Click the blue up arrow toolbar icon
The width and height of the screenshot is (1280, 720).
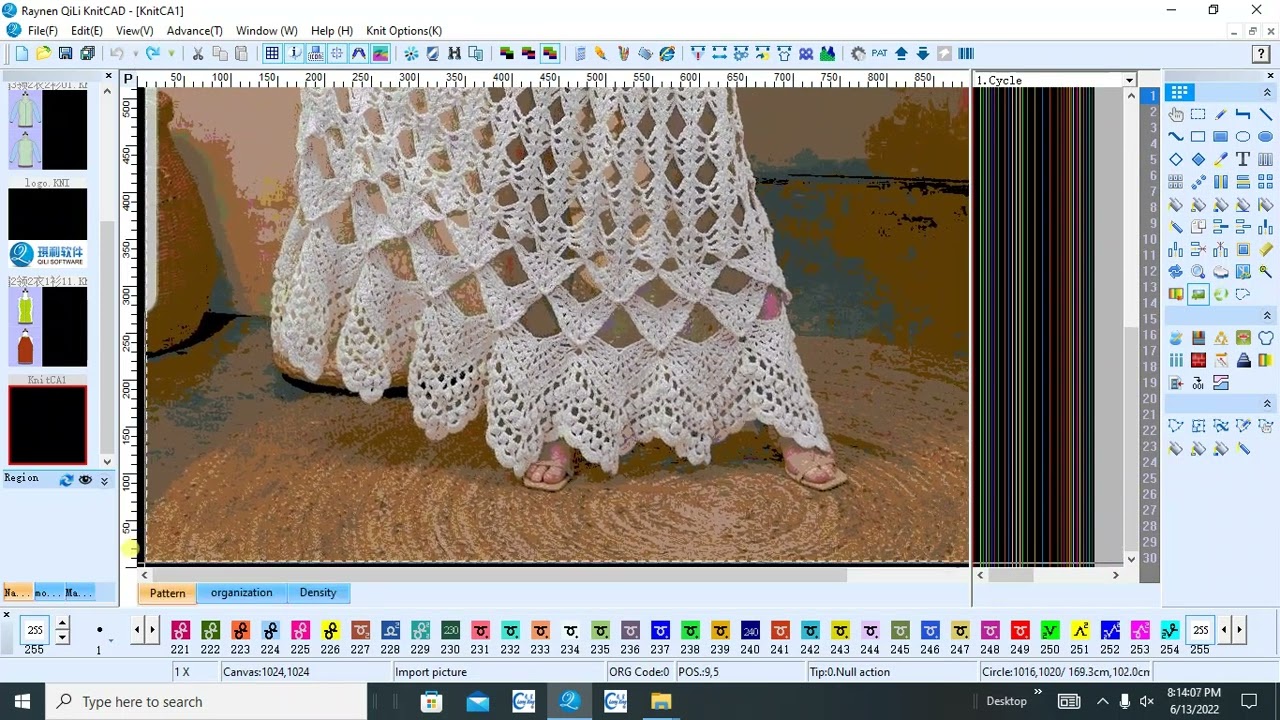point(901,54)
